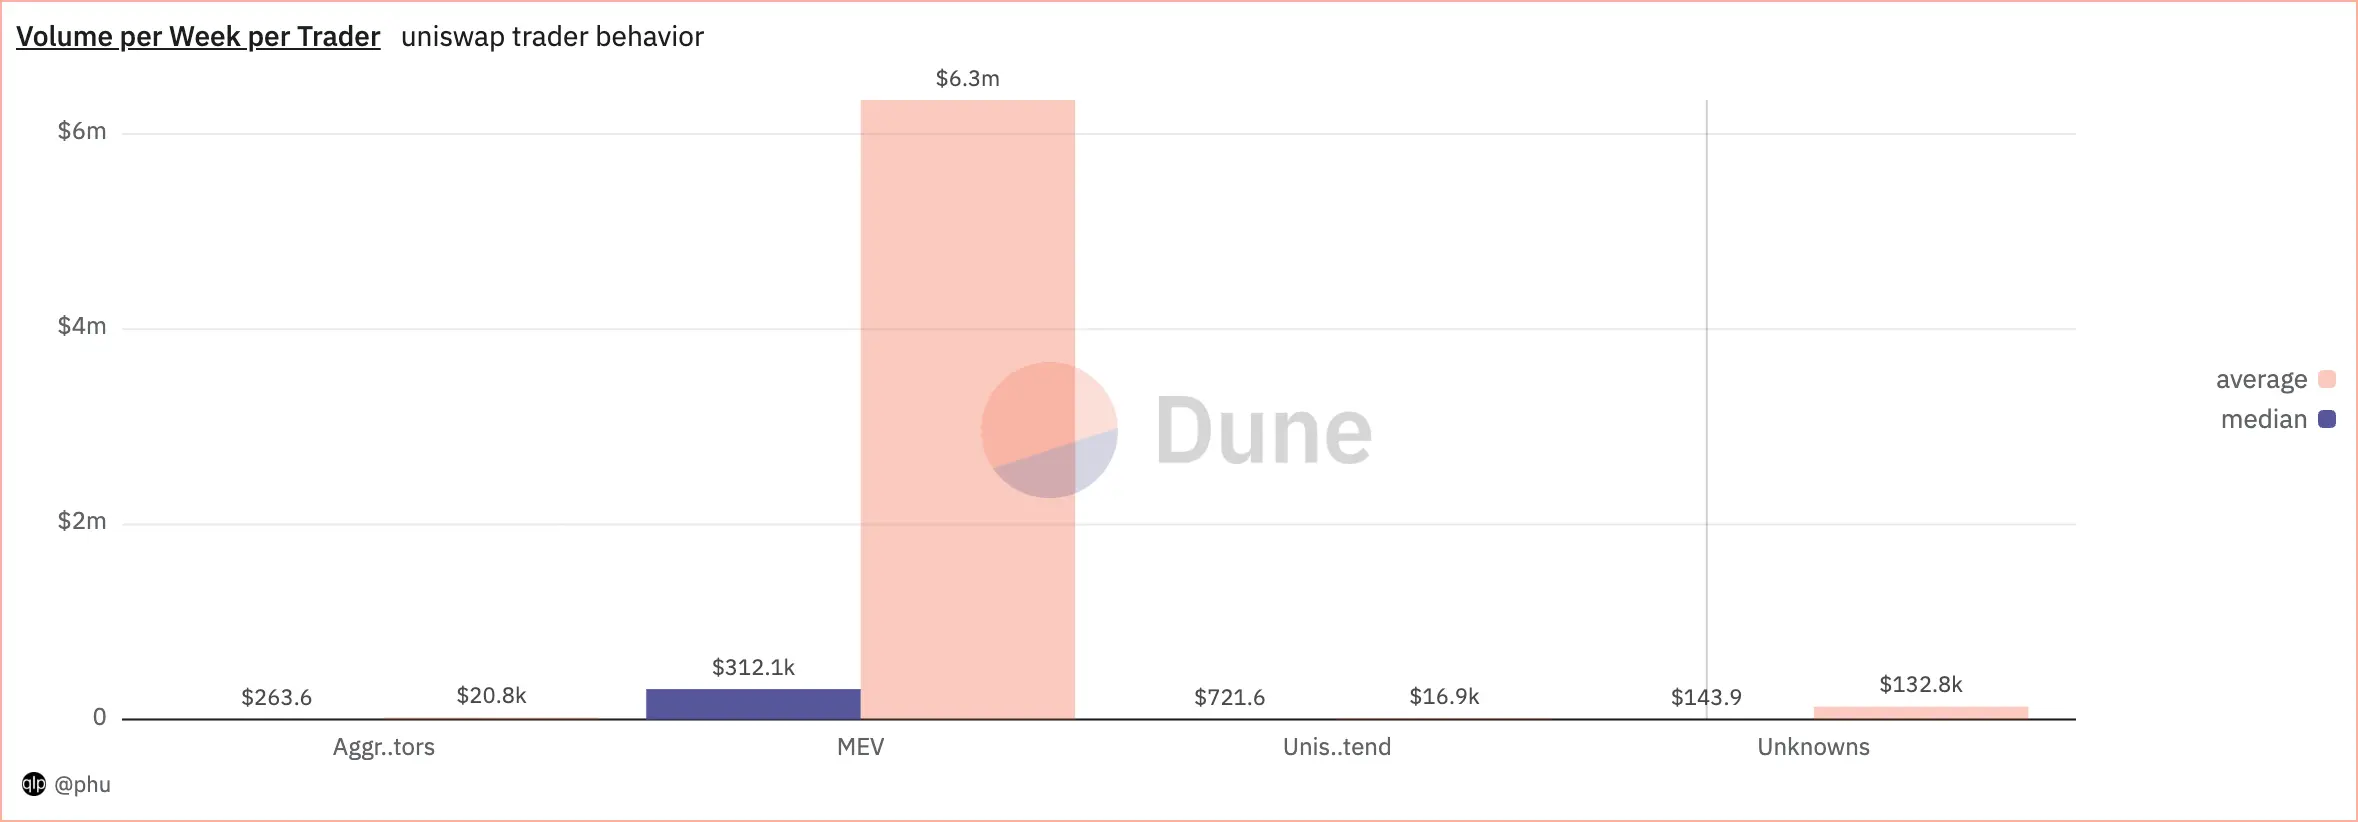This screenshot has height=822, width=2358.
Task: Click the $6.3m data label
Action: [x=967, y=79]
